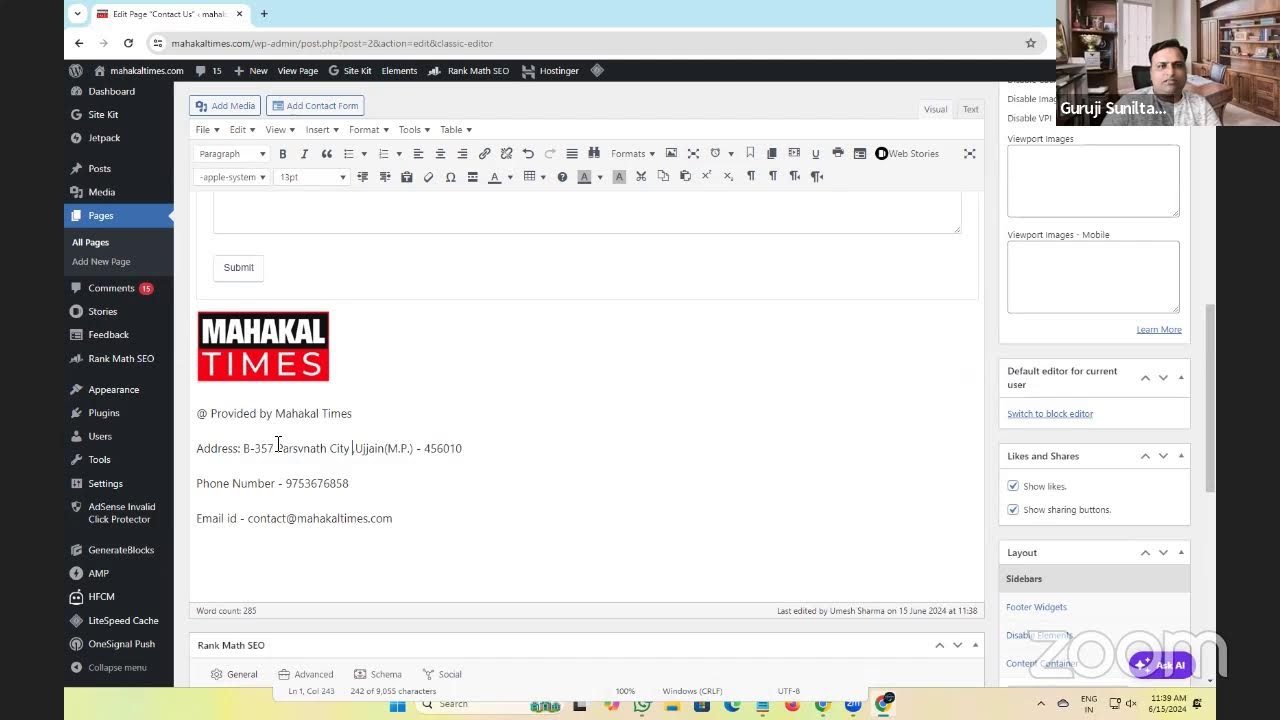Remove link with unlink icon
This screenshot has width=1280, height=720.
coord(506,154)
